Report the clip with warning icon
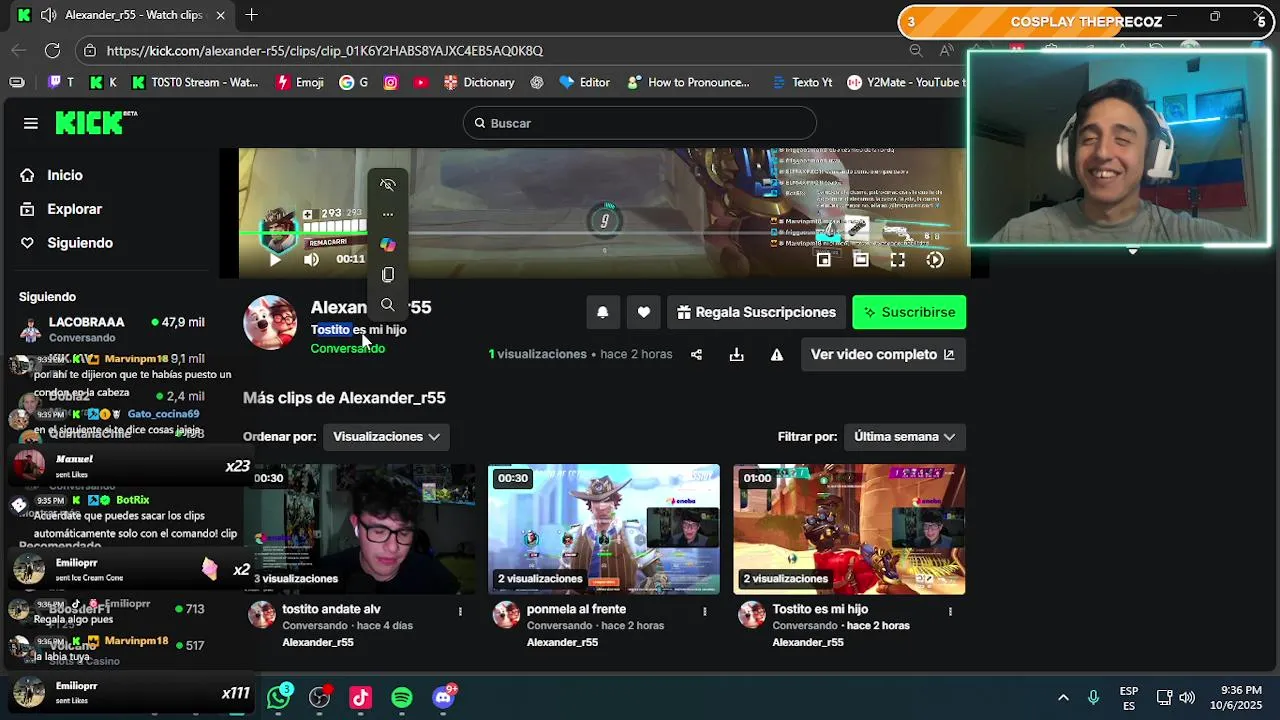The image size is (1280, 720). 777,354
